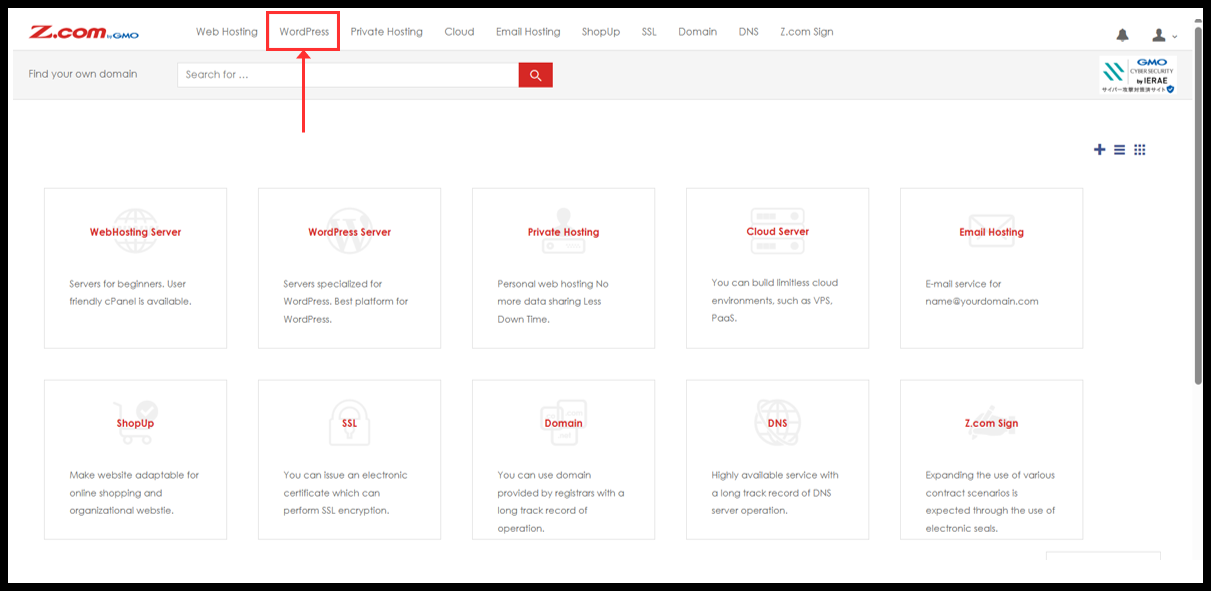Click the DNS globe icon

pos(778,422)
